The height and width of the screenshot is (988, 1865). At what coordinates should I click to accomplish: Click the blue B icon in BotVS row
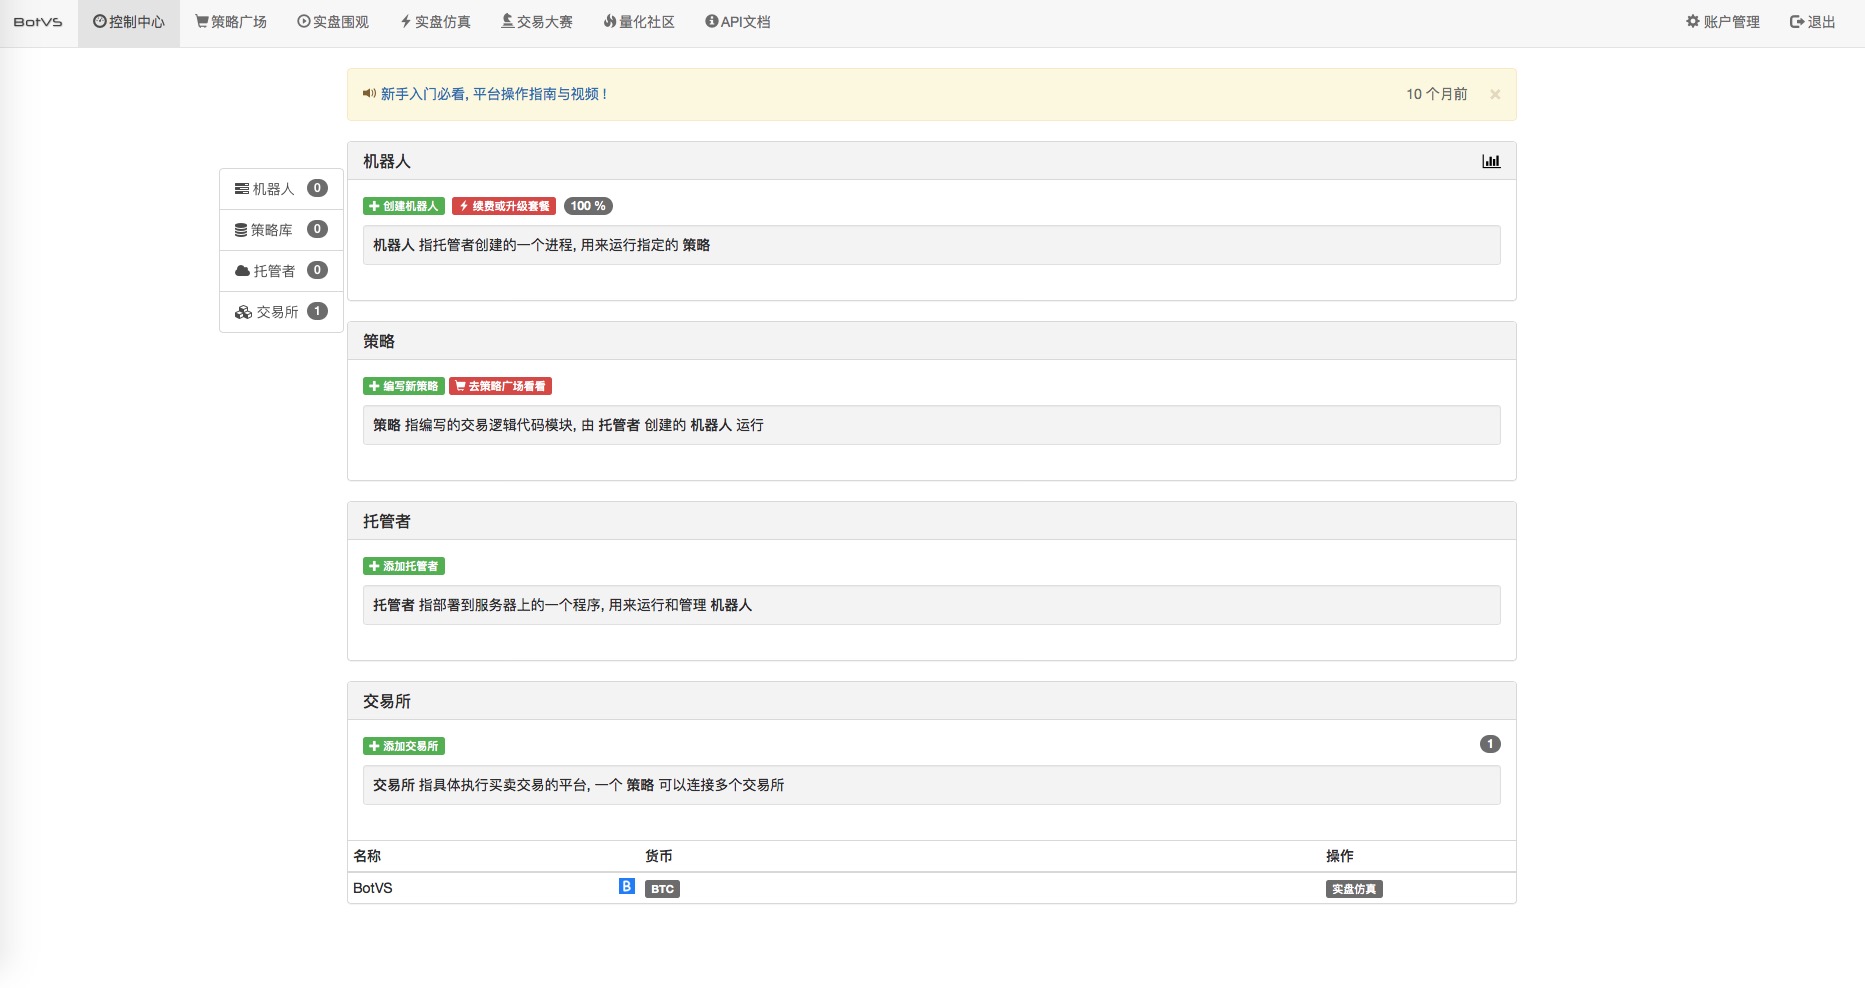[x=627, y=886]
